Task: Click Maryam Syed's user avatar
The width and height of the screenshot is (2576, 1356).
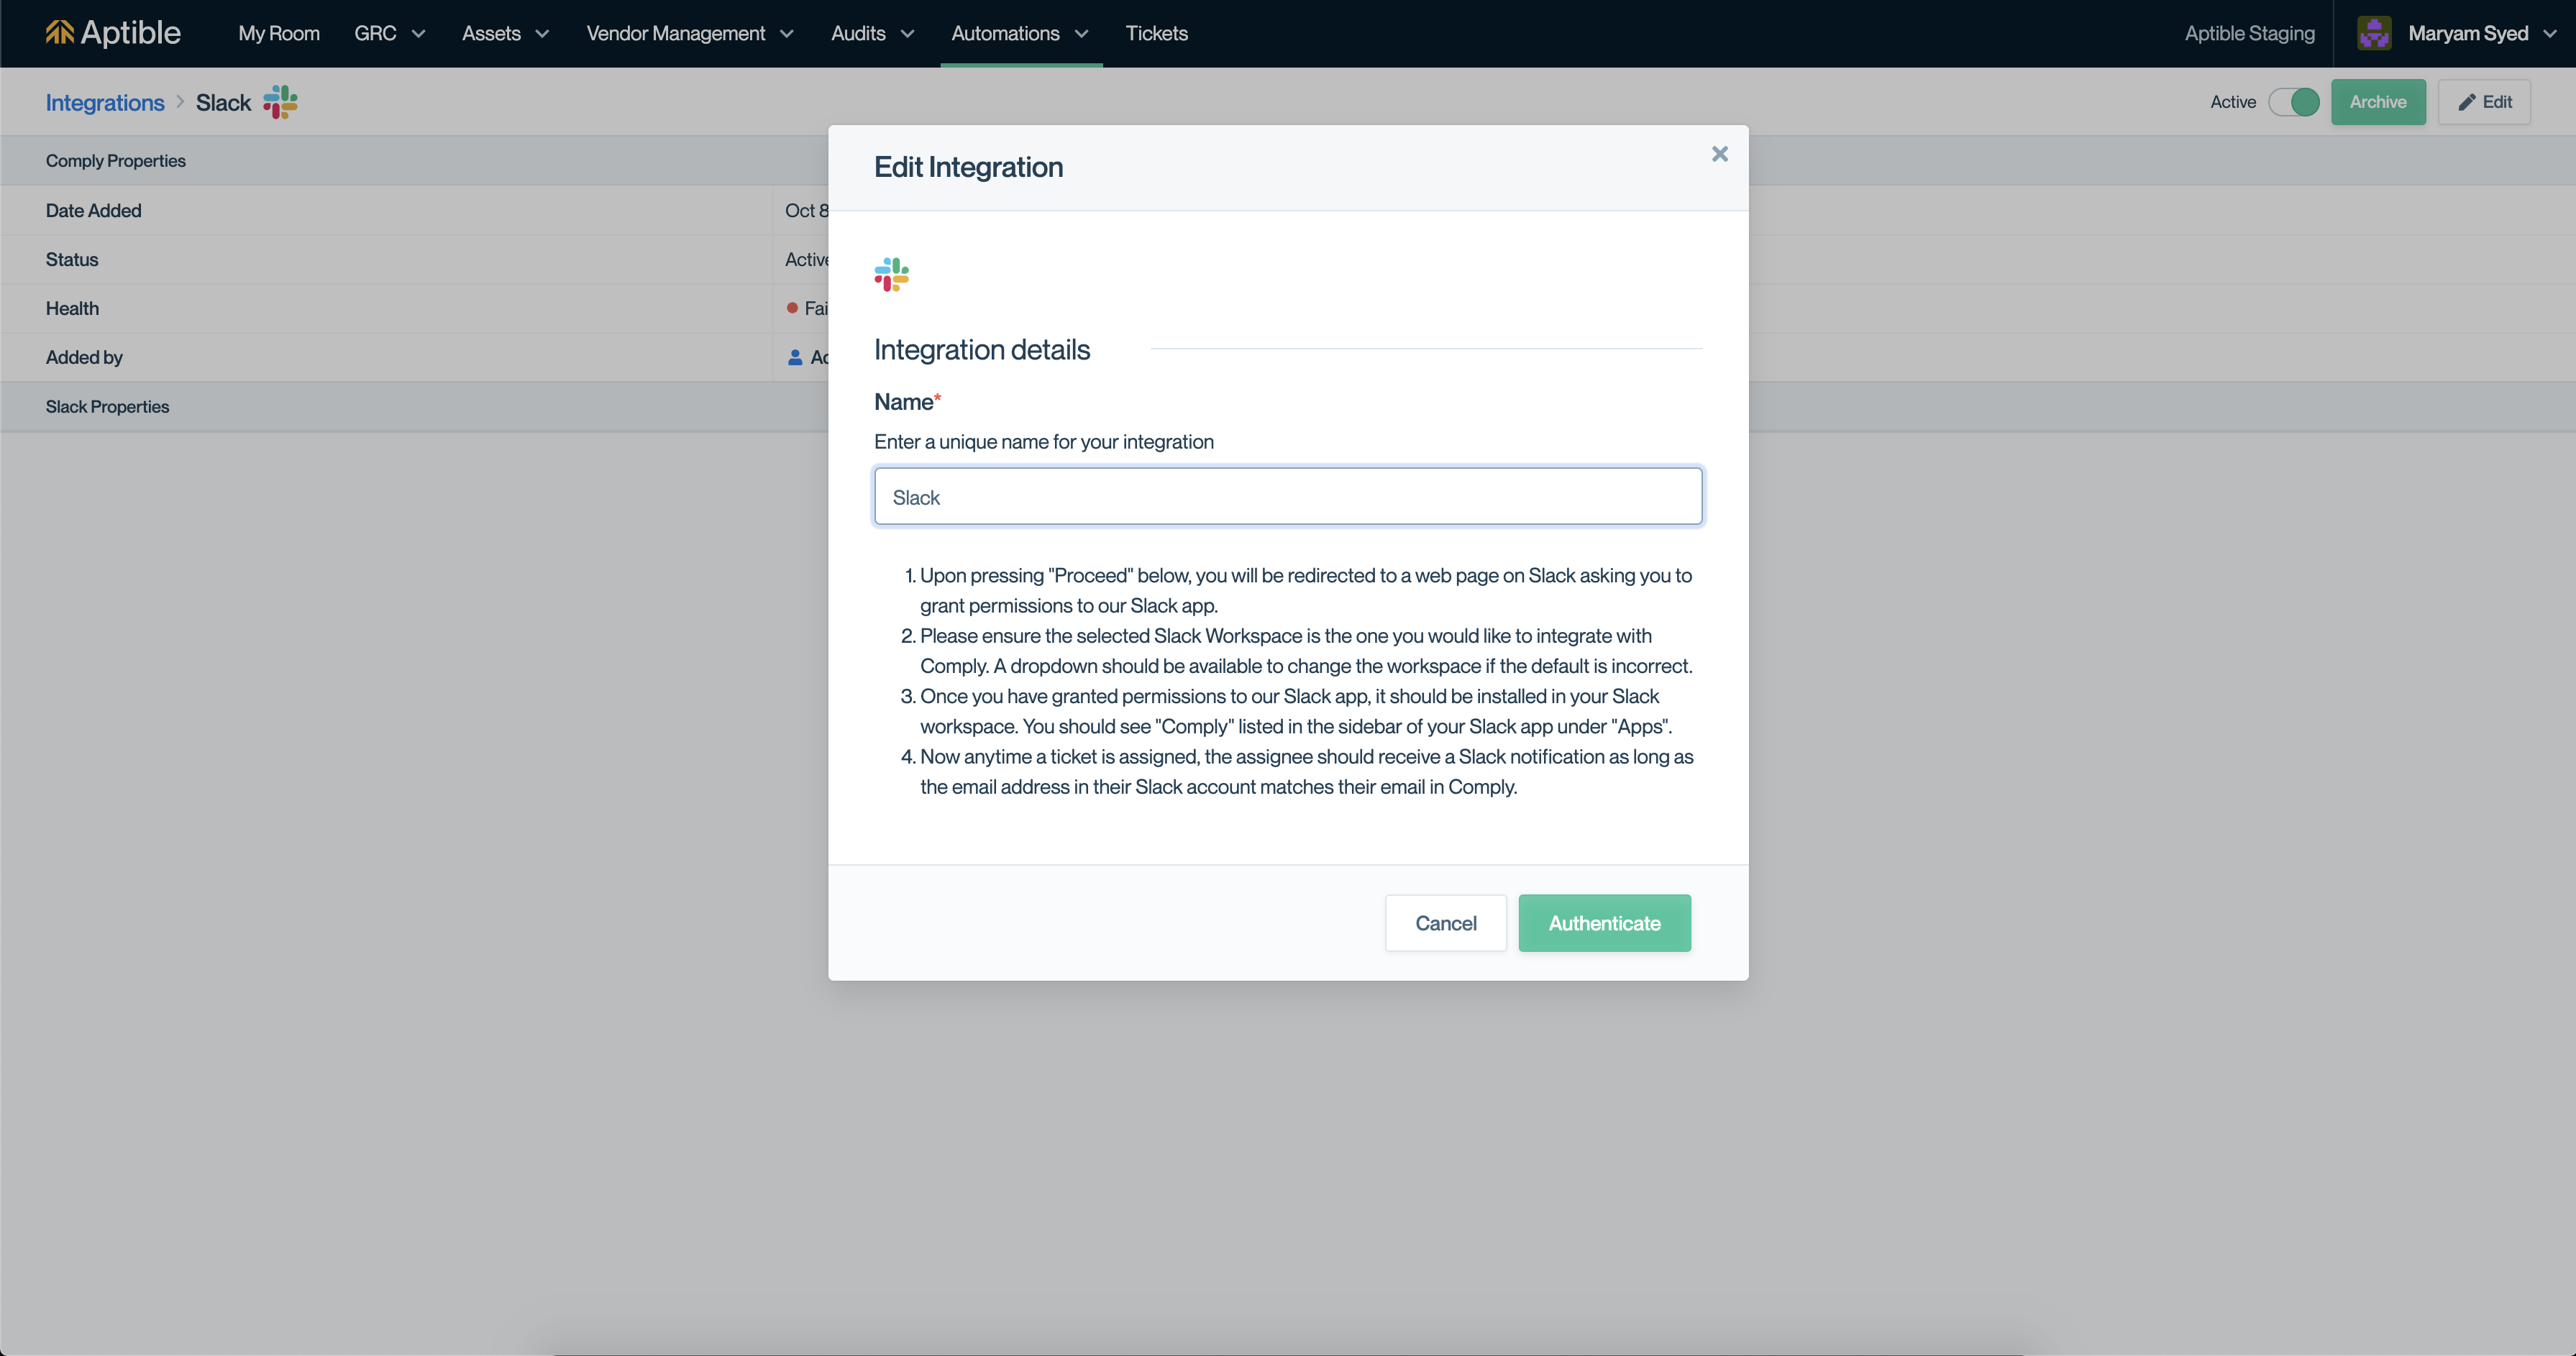Action: pyautogui.click(x=2374, y=33)
